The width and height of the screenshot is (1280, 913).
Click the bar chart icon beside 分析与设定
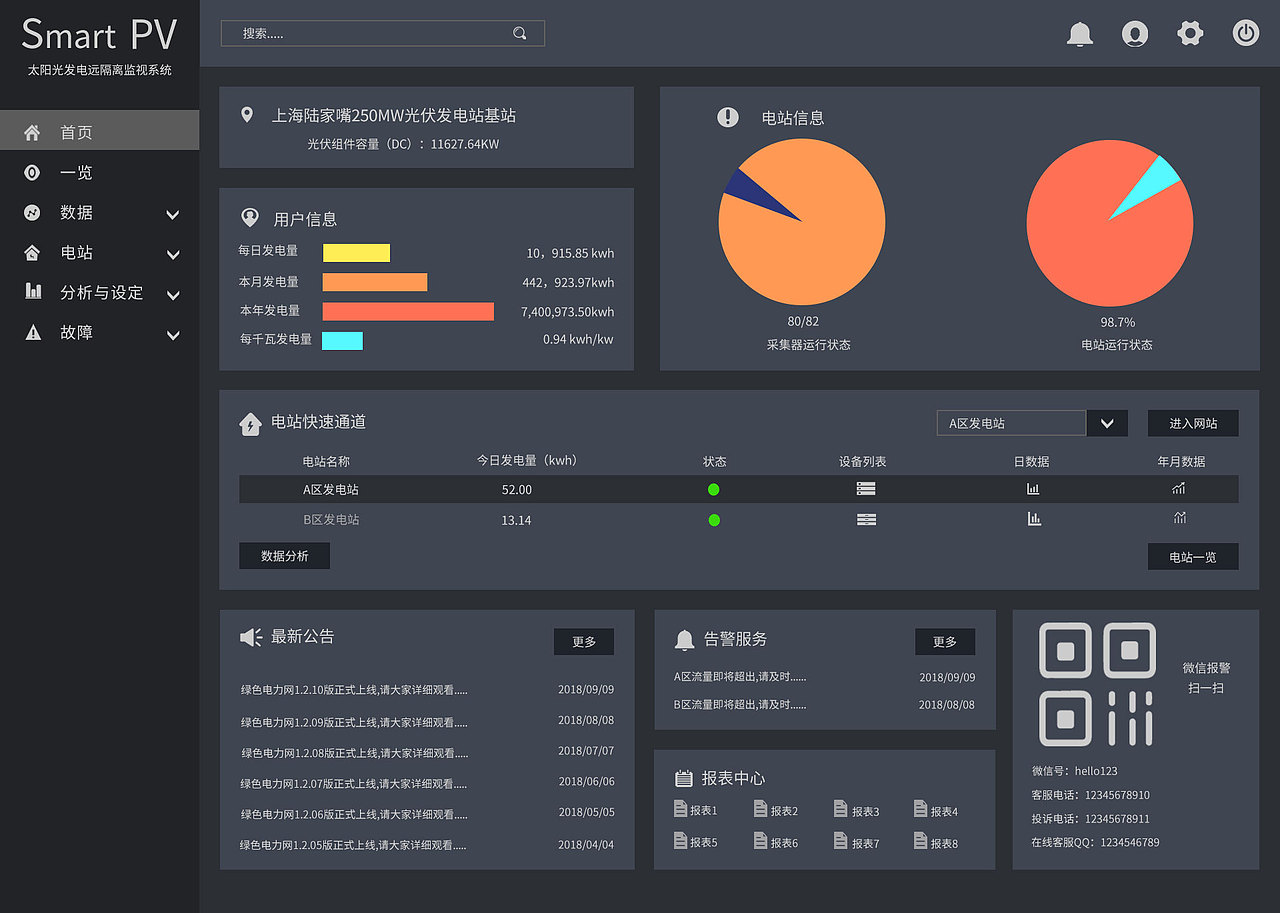click(33, 291)
